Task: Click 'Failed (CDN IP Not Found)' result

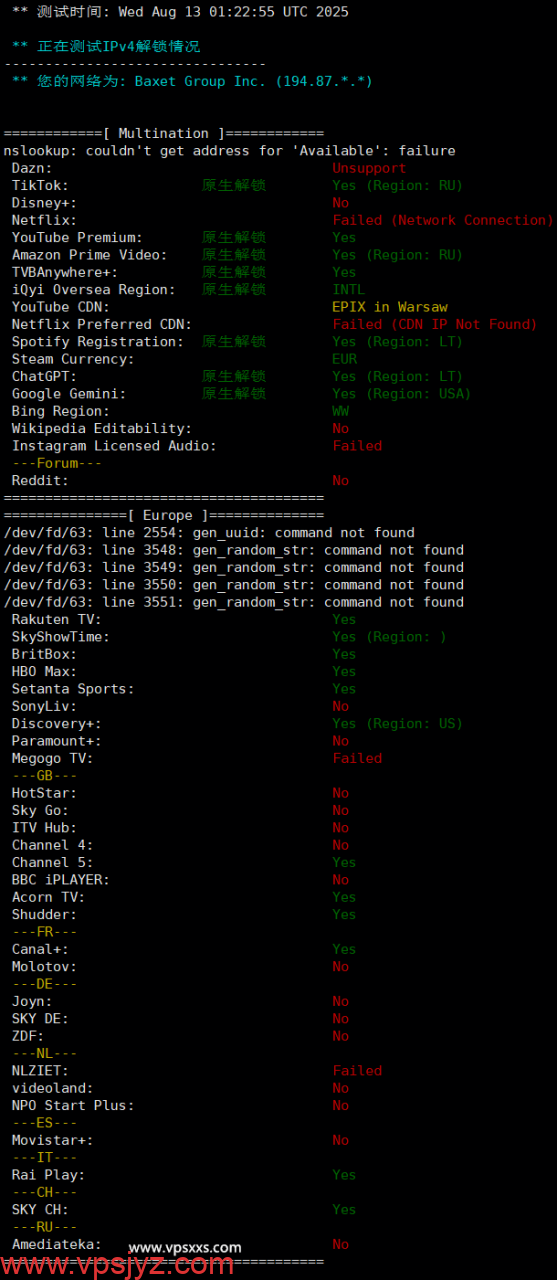Action: 435,324
